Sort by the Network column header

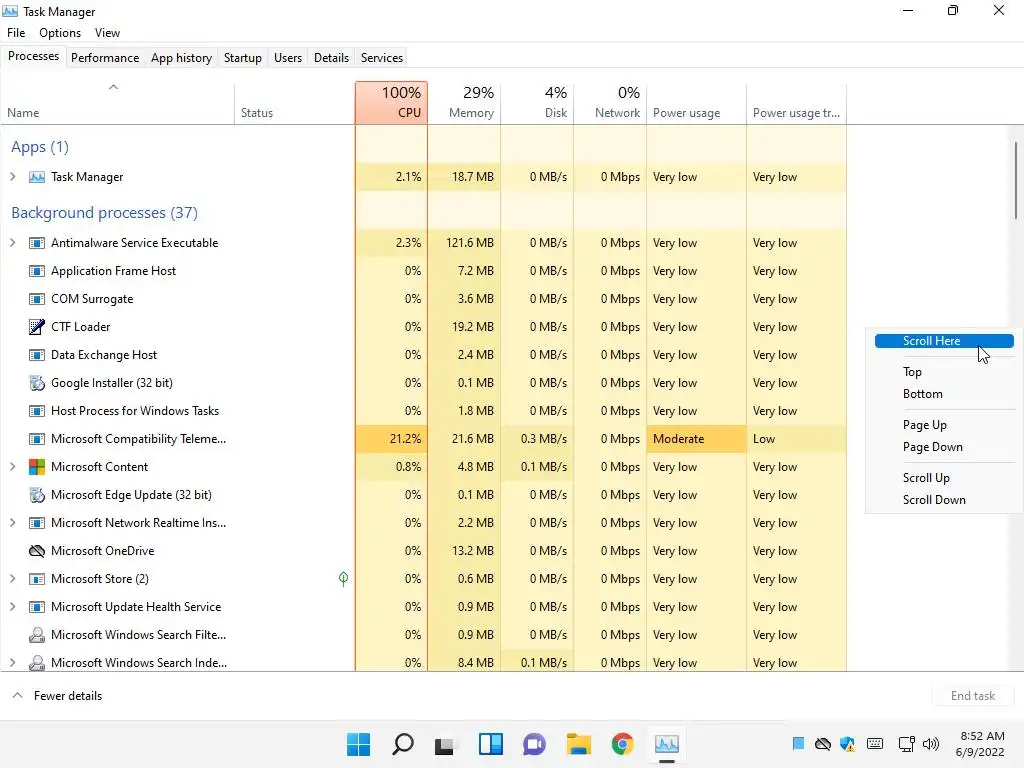610,103
